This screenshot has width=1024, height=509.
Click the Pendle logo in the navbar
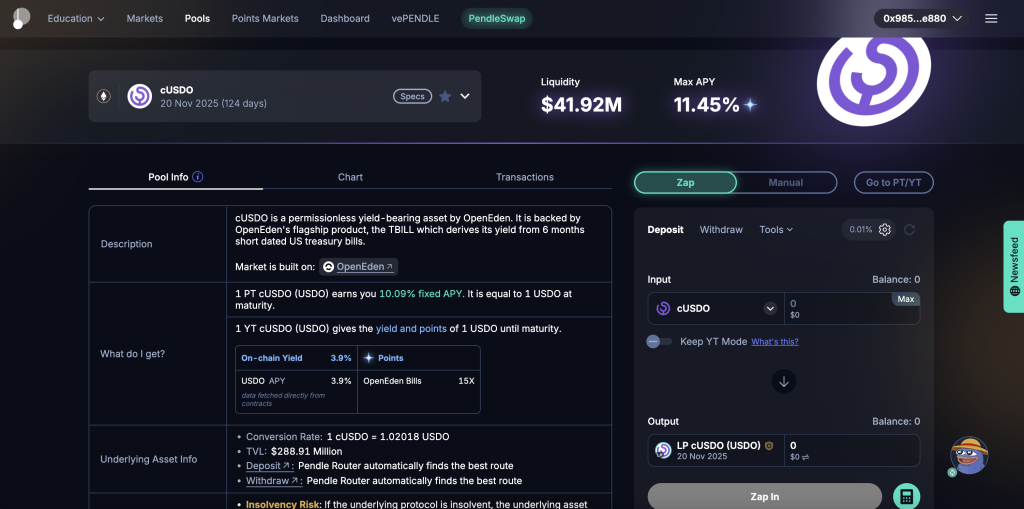click(x=21, y=18)
